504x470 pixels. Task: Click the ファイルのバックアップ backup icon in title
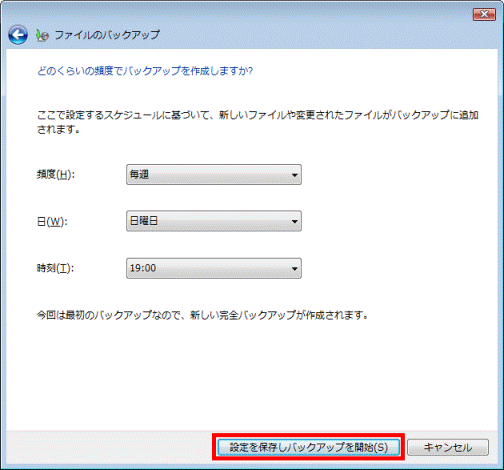[x=42, y=35]
